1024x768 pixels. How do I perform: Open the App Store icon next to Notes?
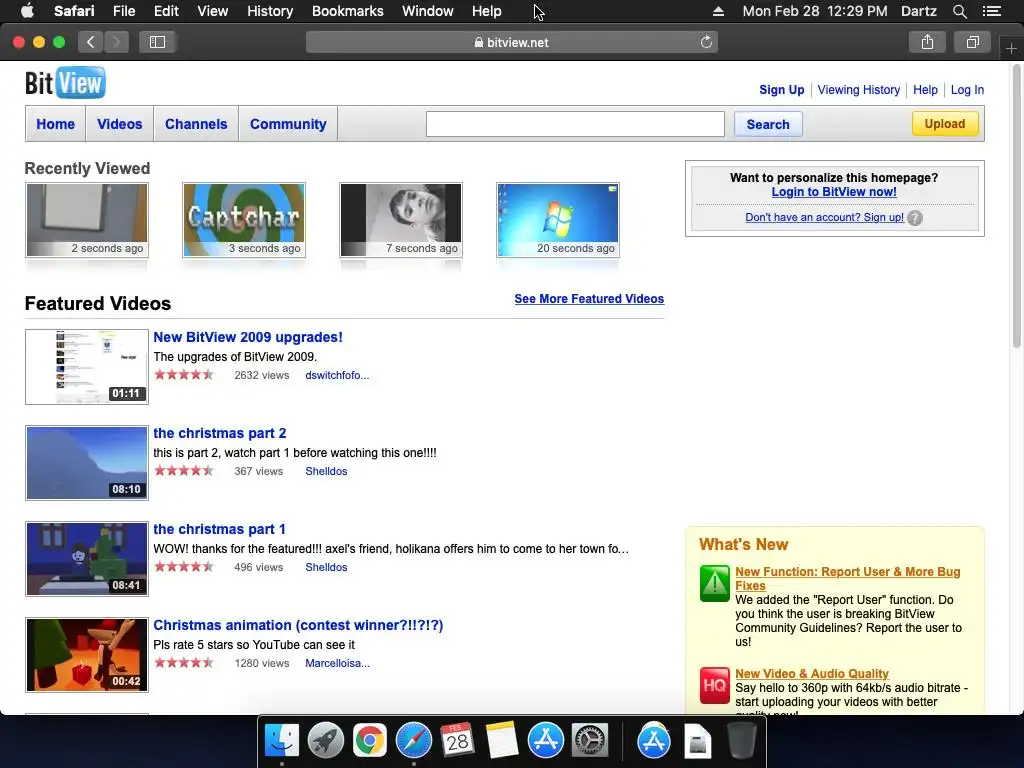pos(546,741)
